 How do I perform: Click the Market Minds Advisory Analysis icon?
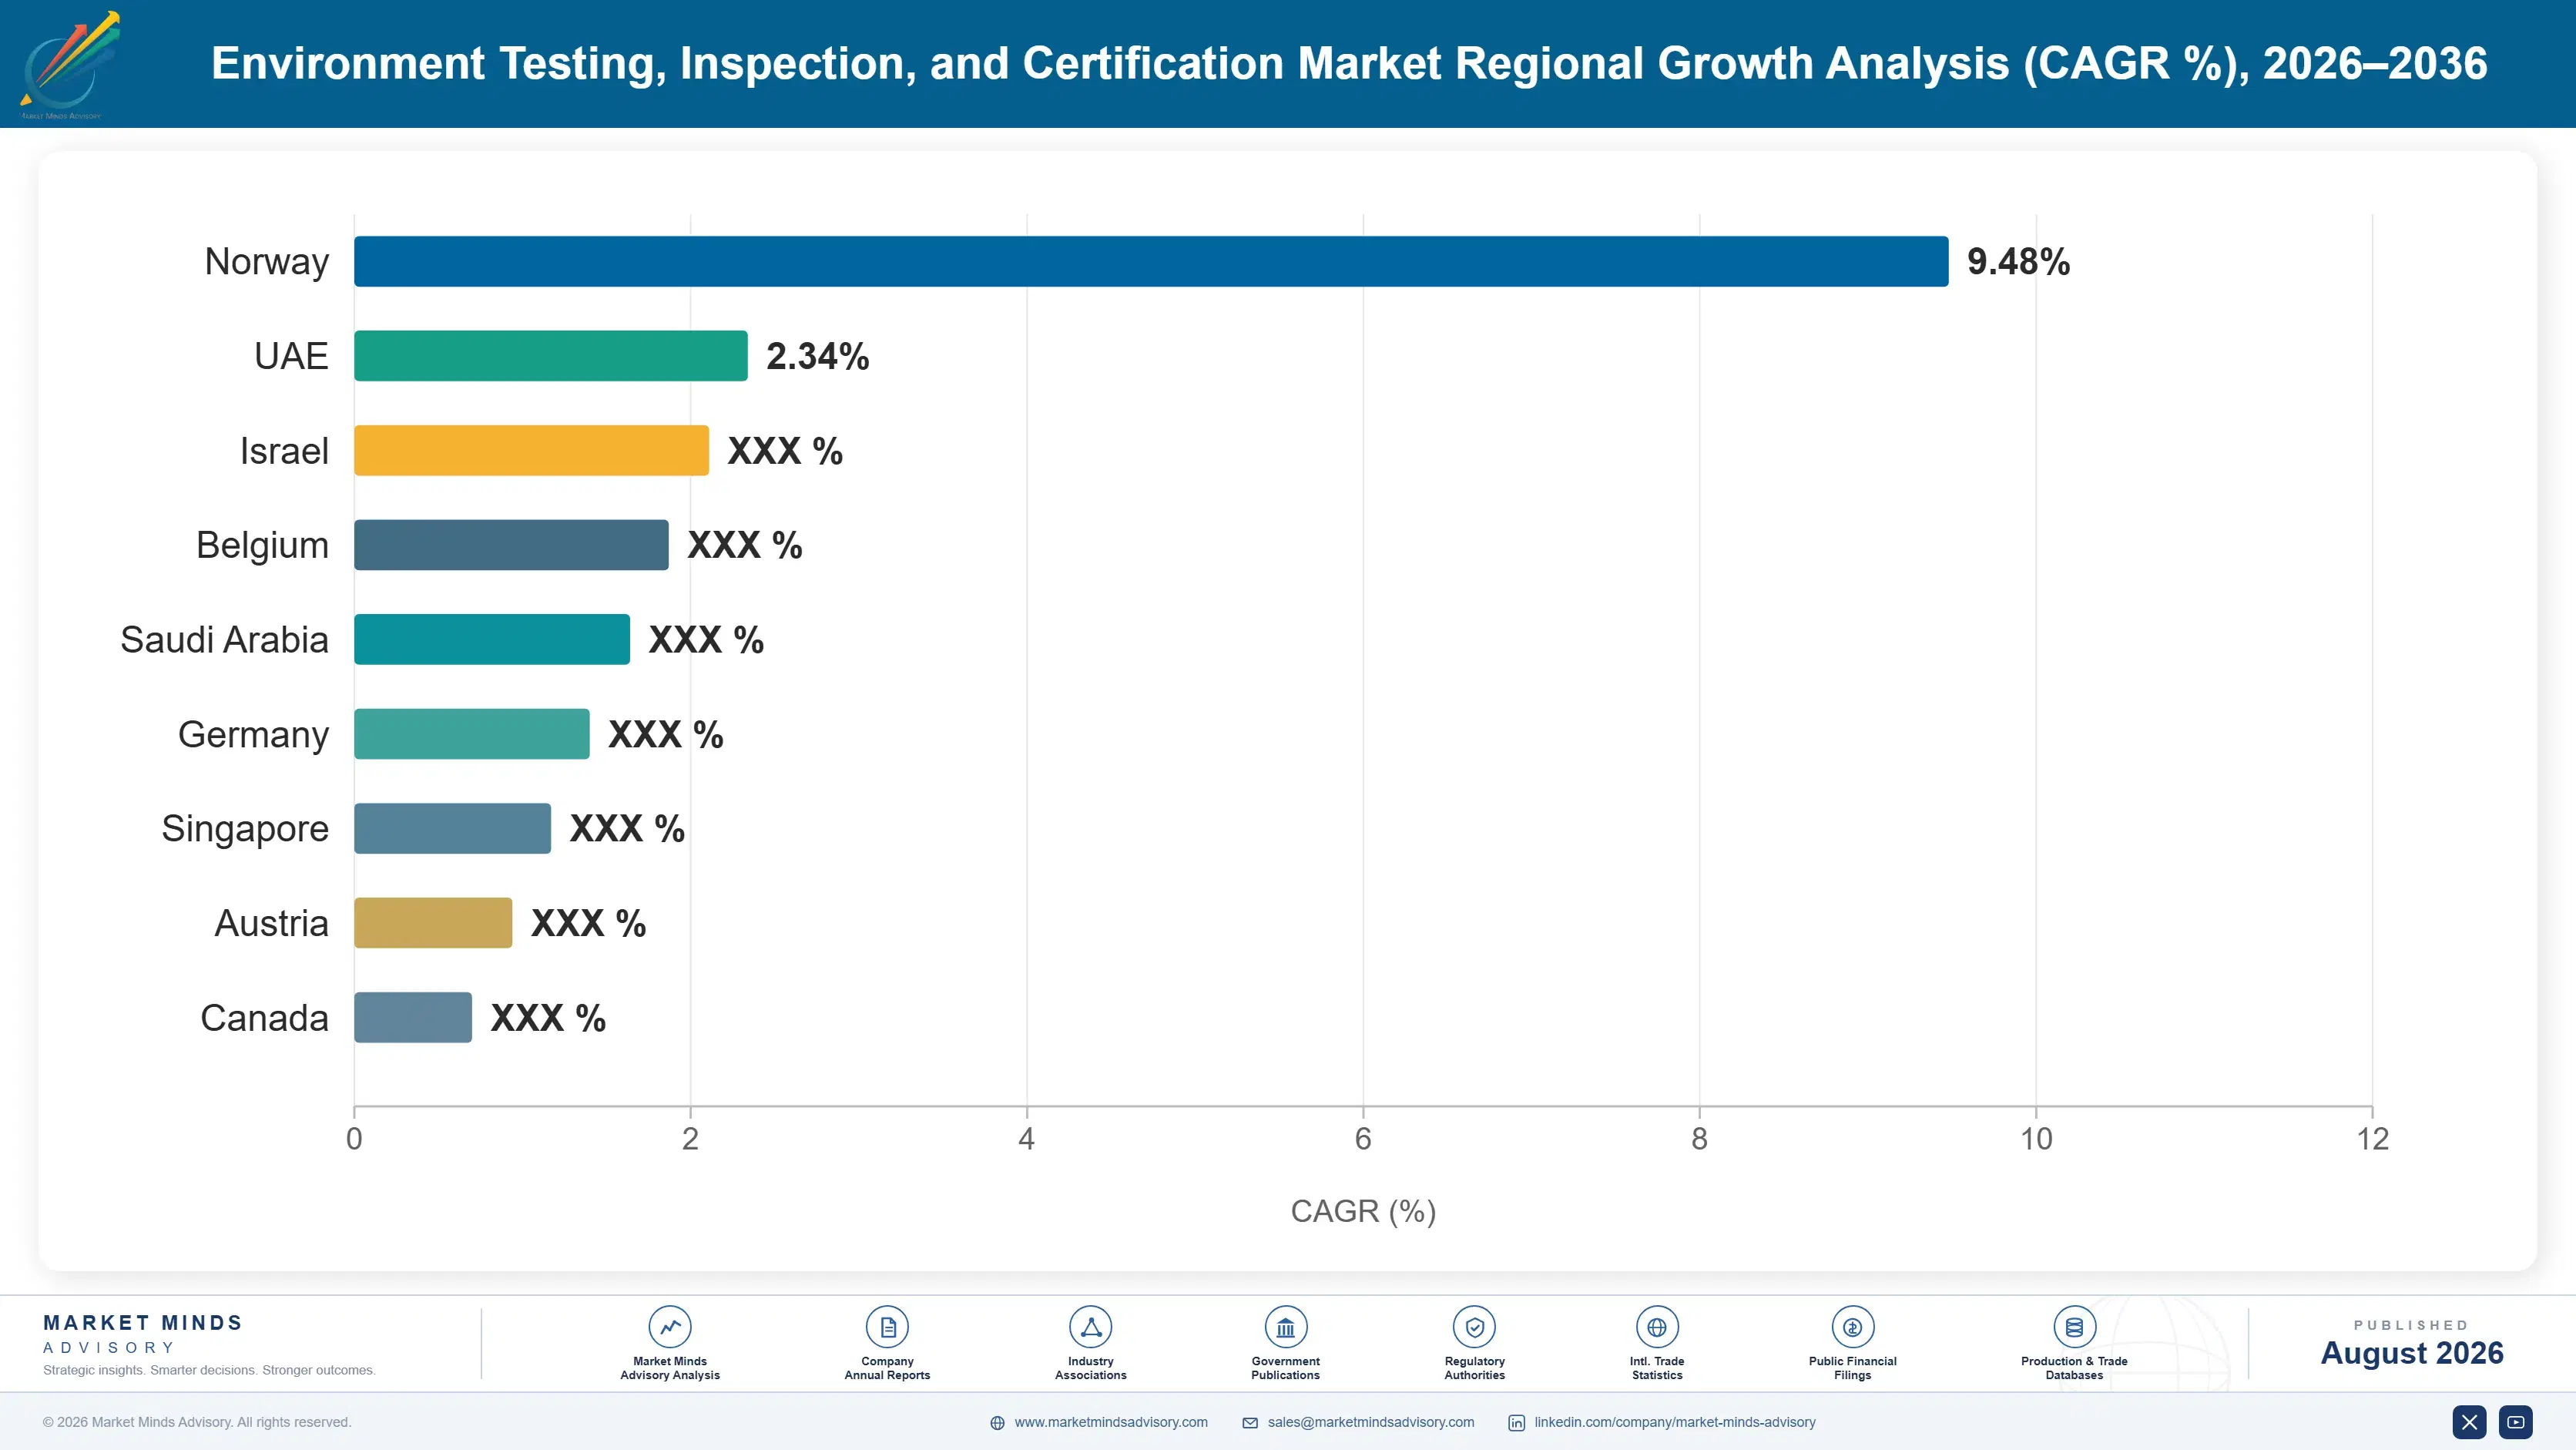[670, 1327]
